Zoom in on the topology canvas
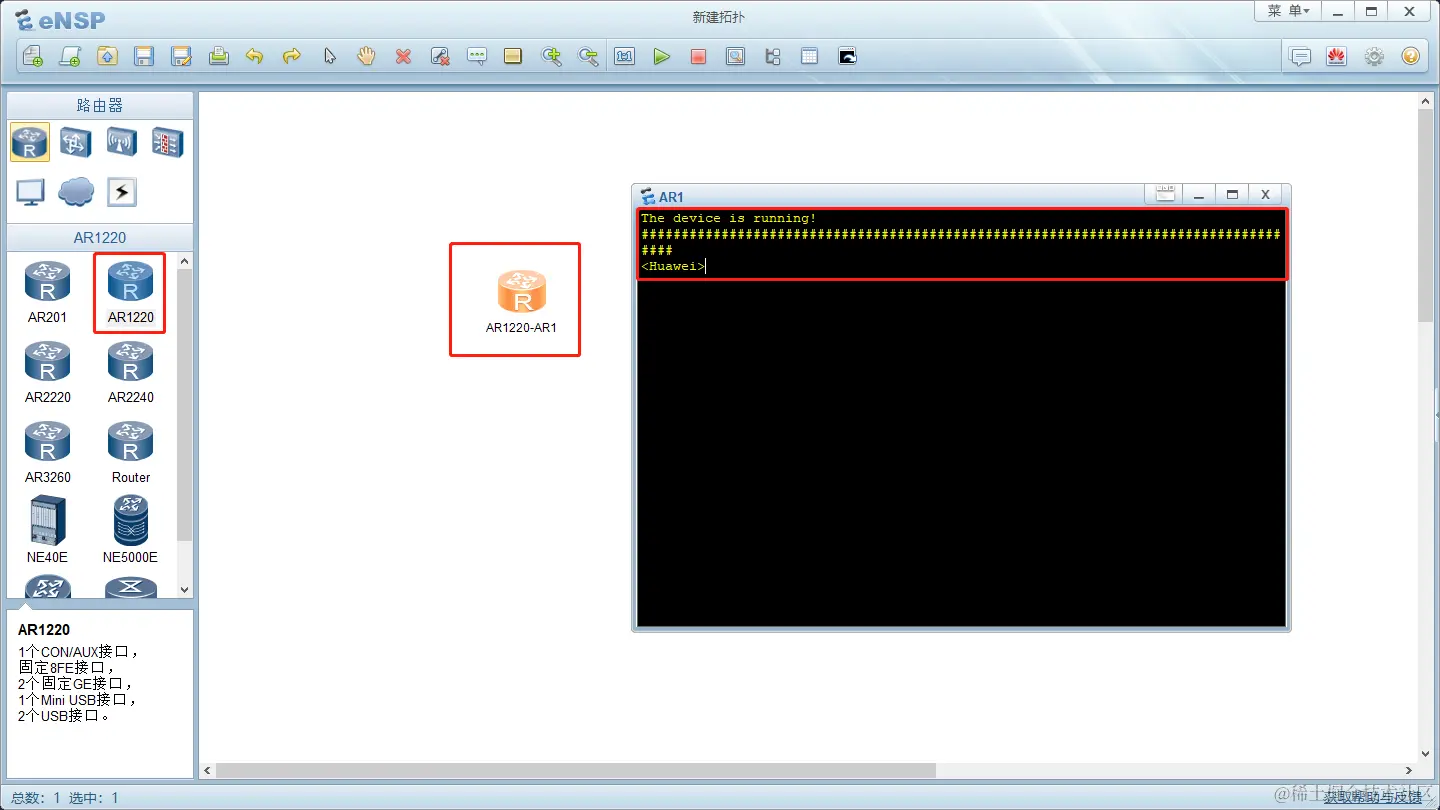Screen dimensions: 1440x810 [x=551, y=57]
